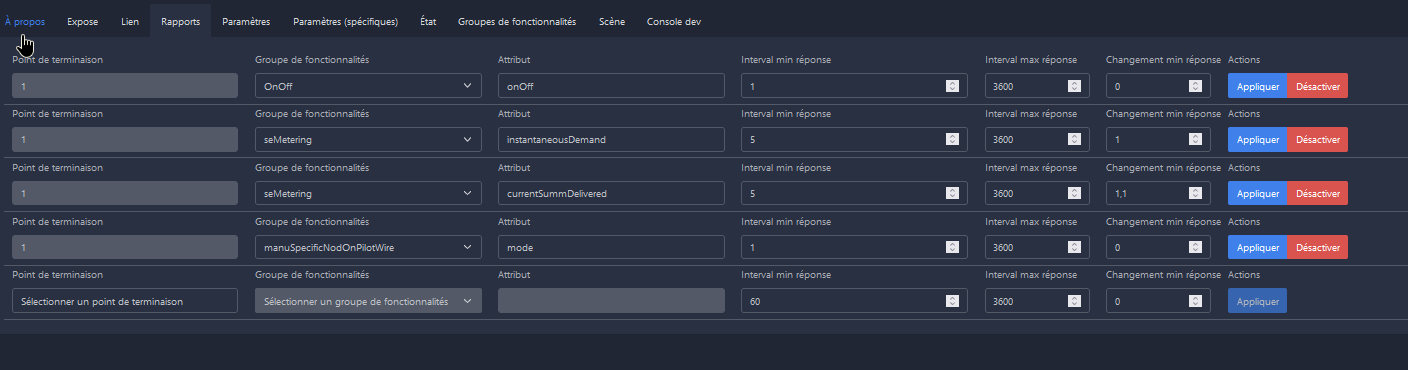Edit the onOff attribute field
The height and width of the screenshot is (370, 1408).
click(x=611, y=86)
